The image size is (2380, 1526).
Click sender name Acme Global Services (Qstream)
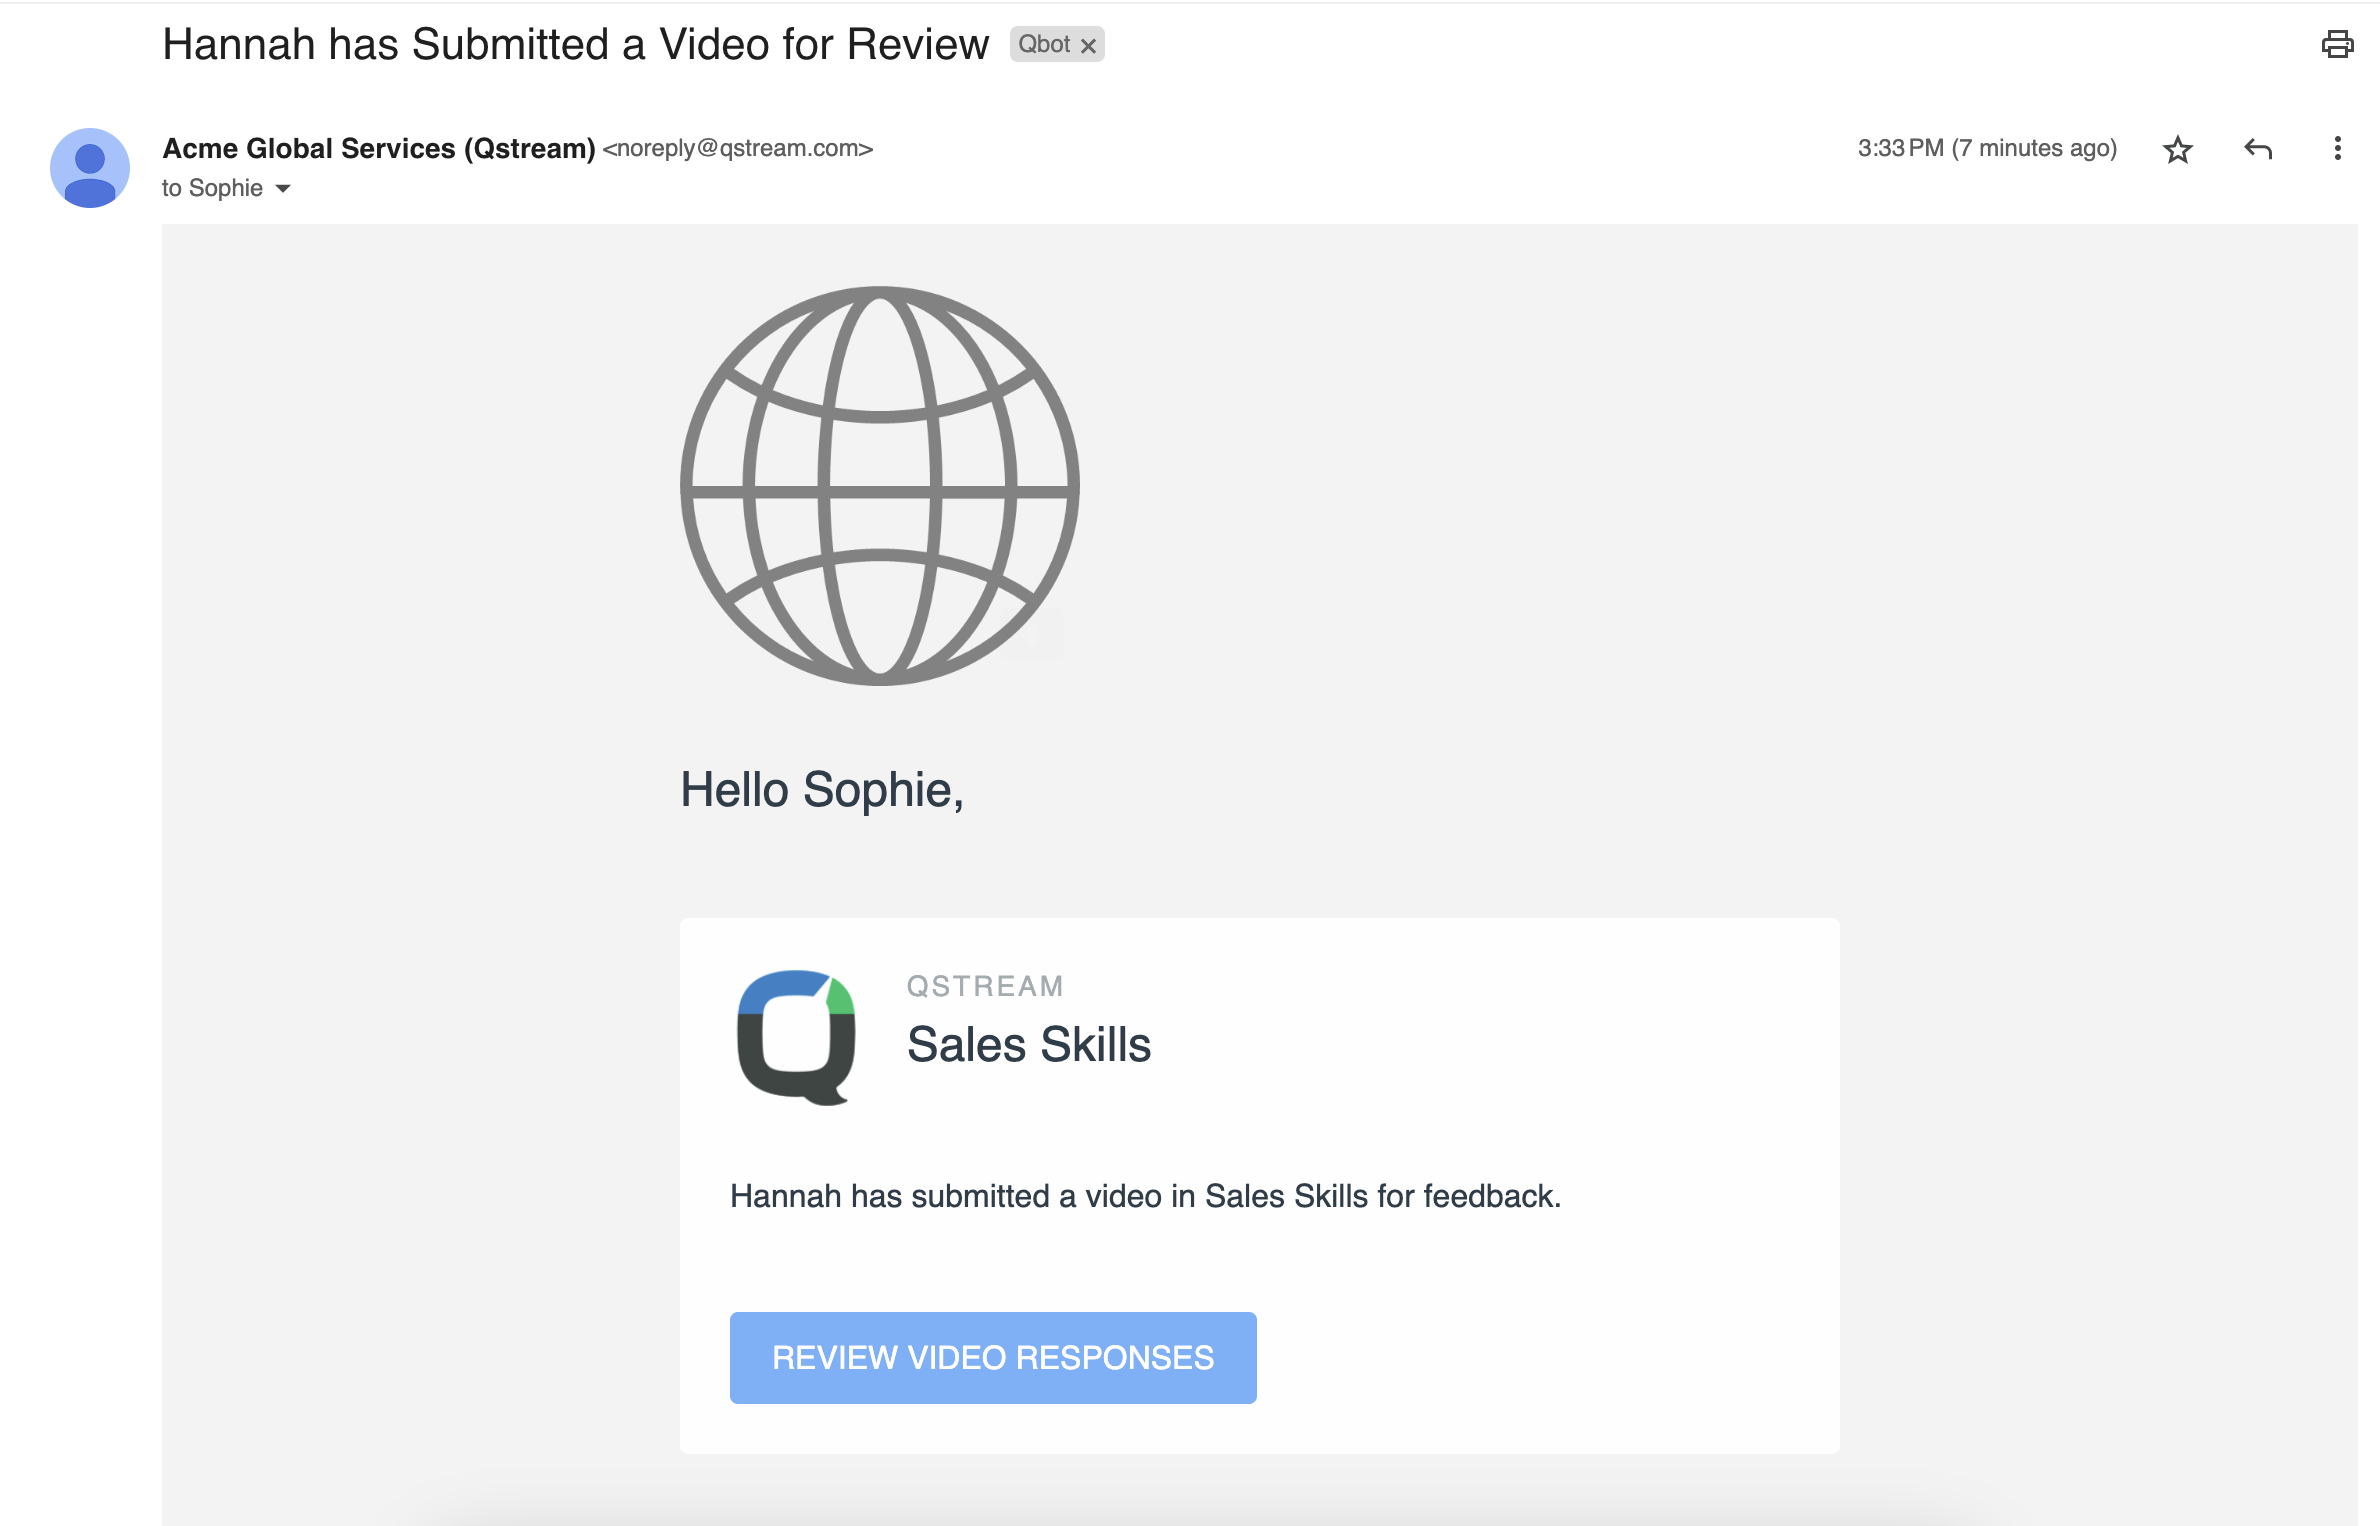tap(379, 148)
